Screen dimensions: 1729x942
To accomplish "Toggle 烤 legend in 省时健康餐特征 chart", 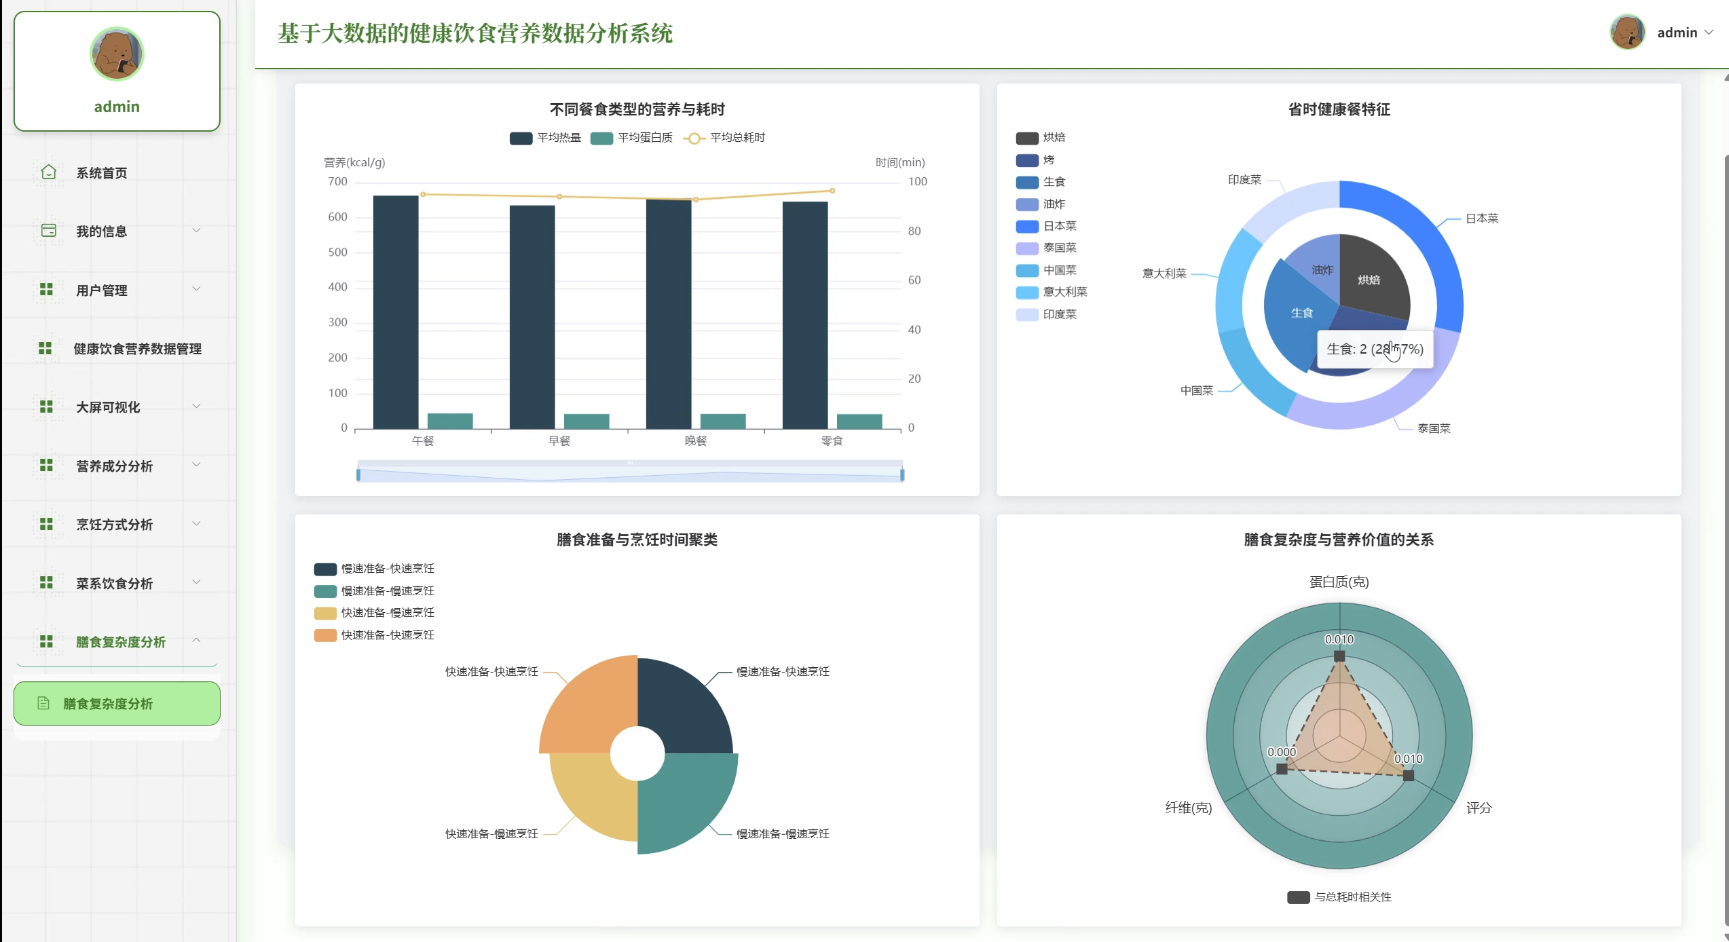I will point(1035,160).
